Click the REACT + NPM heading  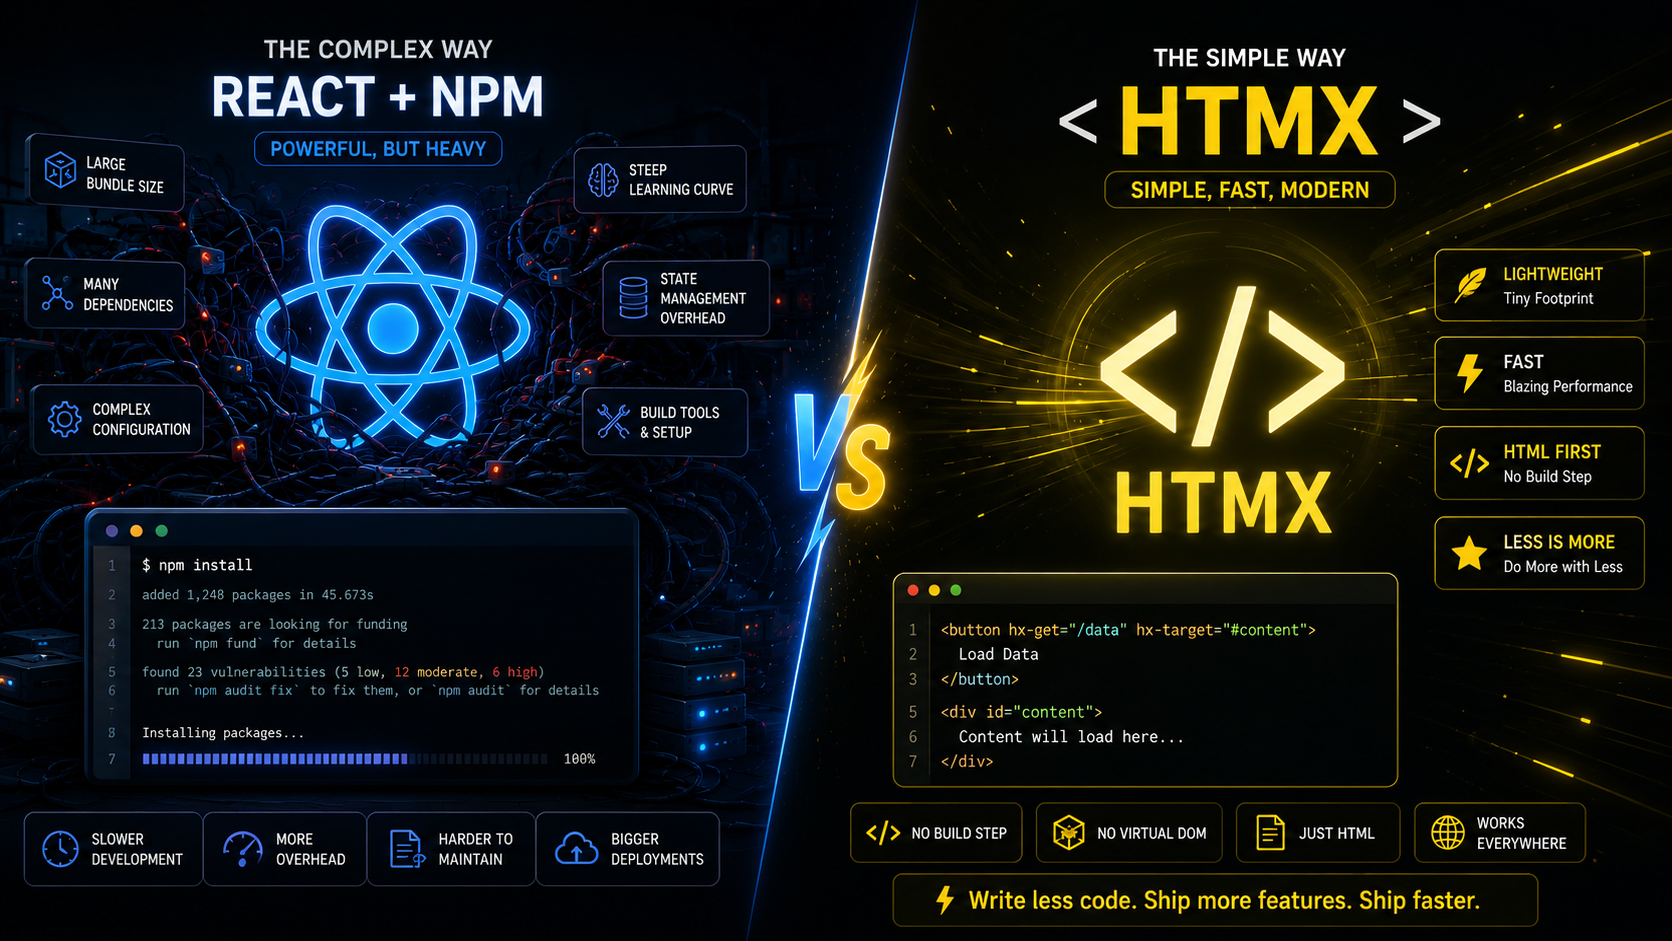click(x=377, y=97)
